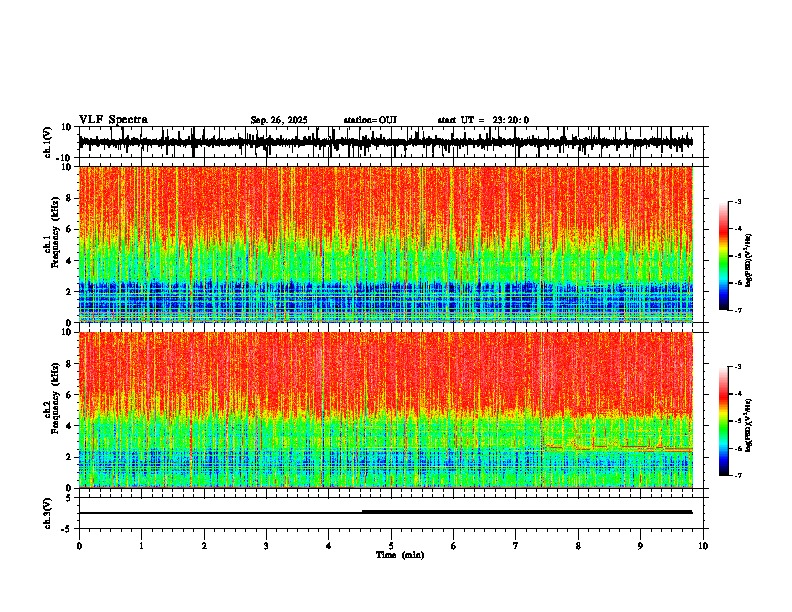Click the narrowband line near 2.5 kHz in ch.2

tap(619, 448)
